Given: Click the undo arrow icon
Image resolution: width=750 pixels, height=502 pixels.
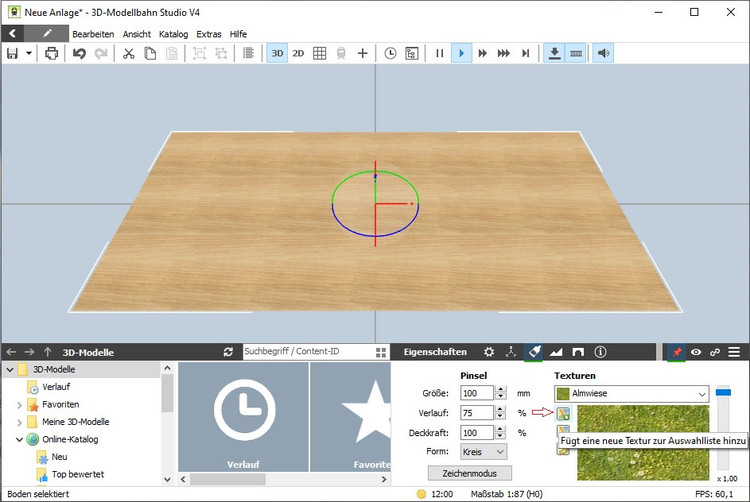Looking at the screenshot, I should [x=79, y=53].
